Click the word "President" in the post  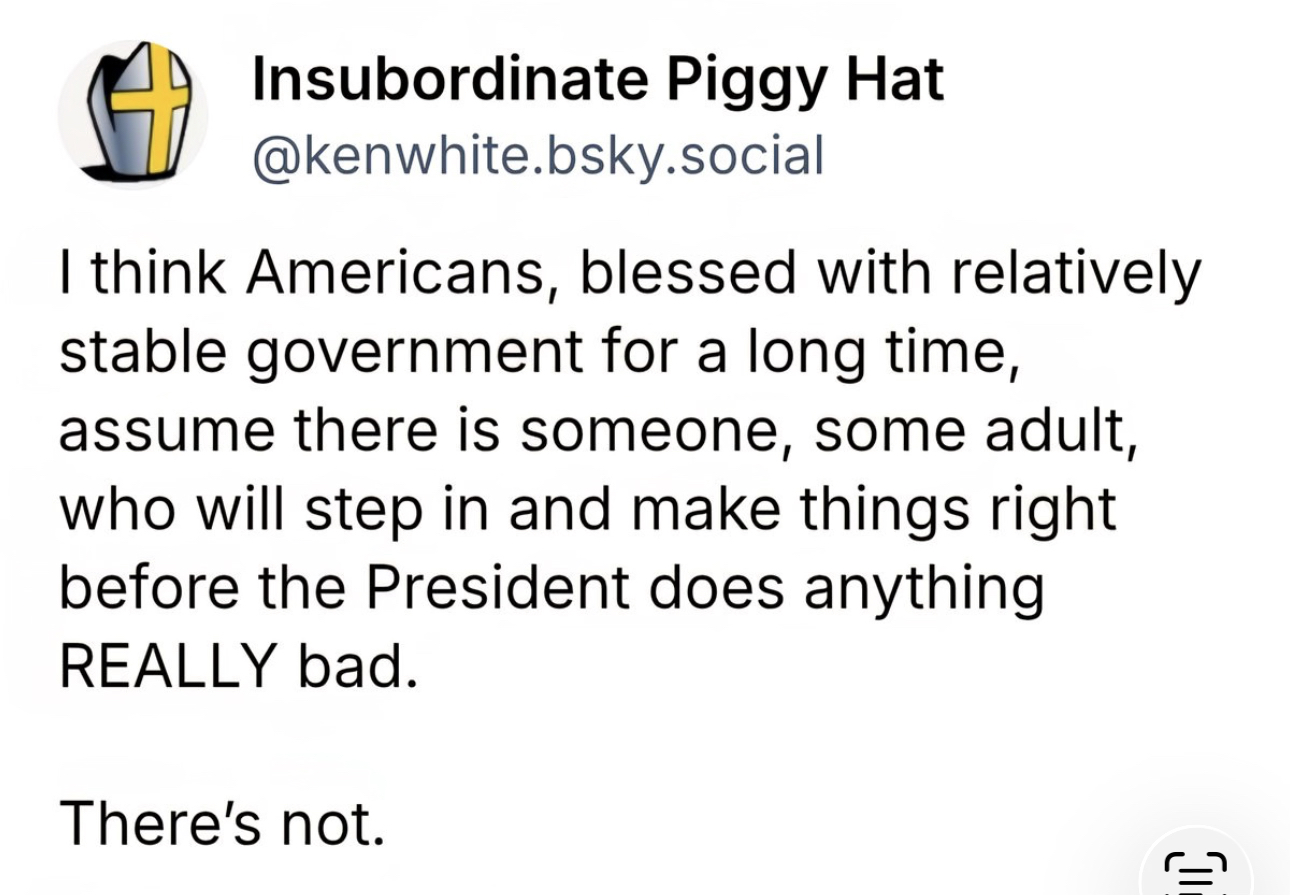496,587
